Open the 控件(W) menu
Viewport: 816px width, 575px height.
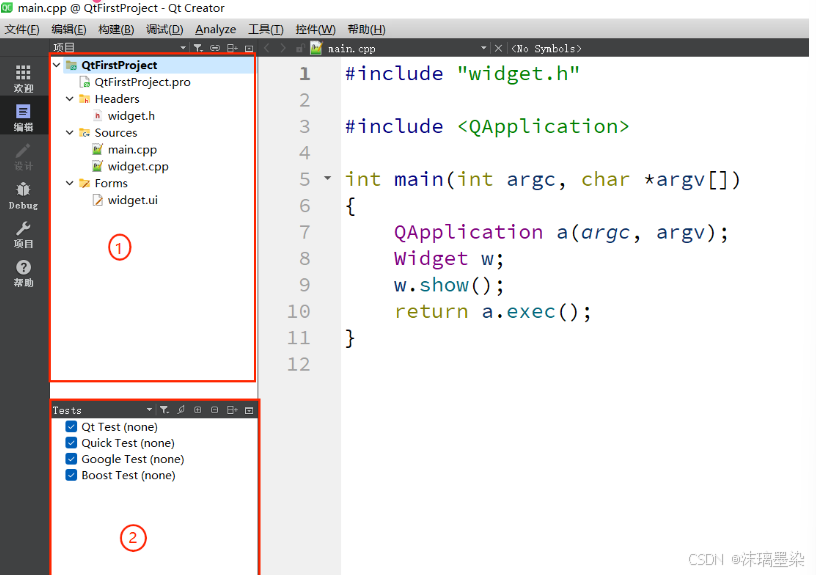click(315, 29)
